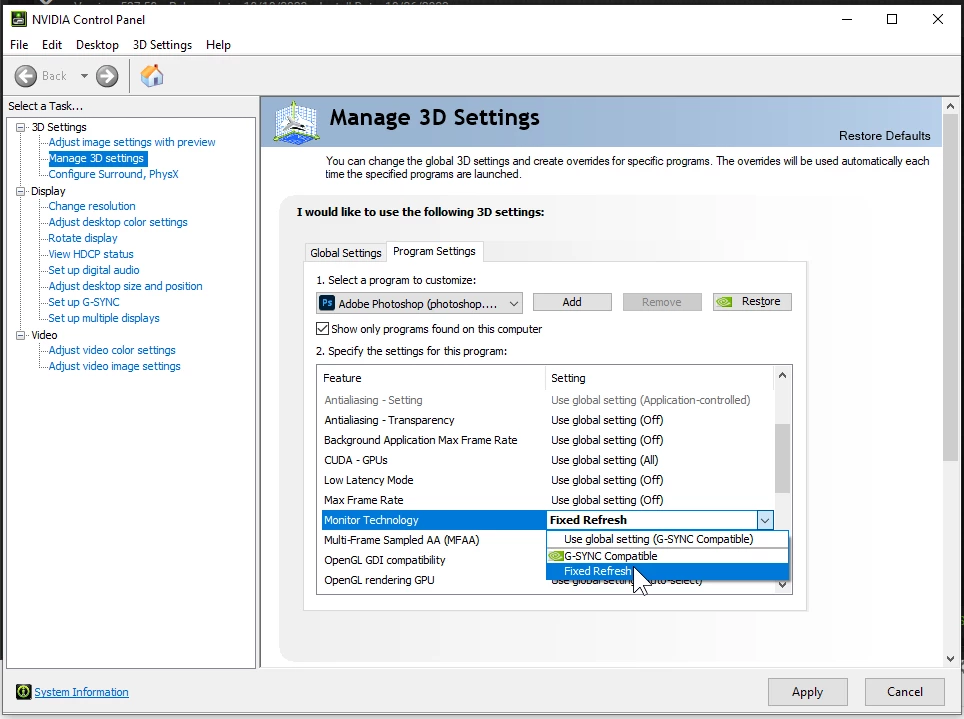Click the Add button
Viewport: 964px width, 719px height.
point(572,302)
